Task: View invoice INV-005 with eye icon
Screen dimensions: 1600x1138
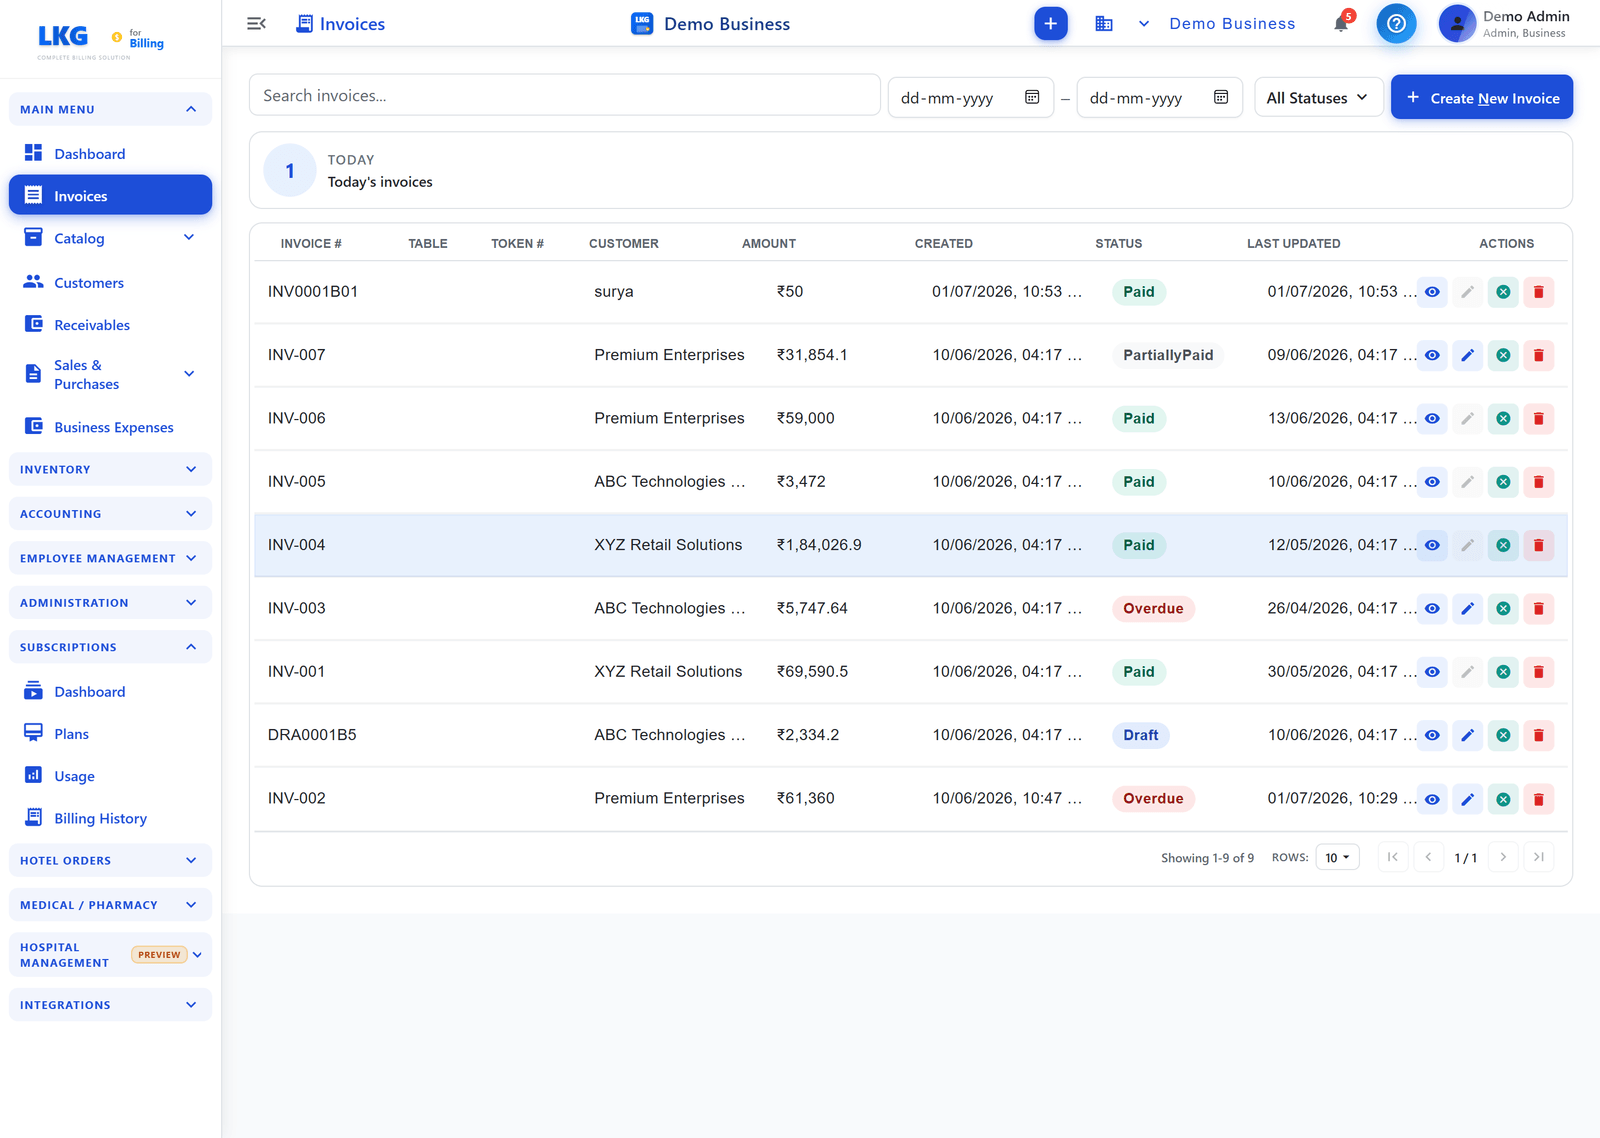Action: [1432, 482]
